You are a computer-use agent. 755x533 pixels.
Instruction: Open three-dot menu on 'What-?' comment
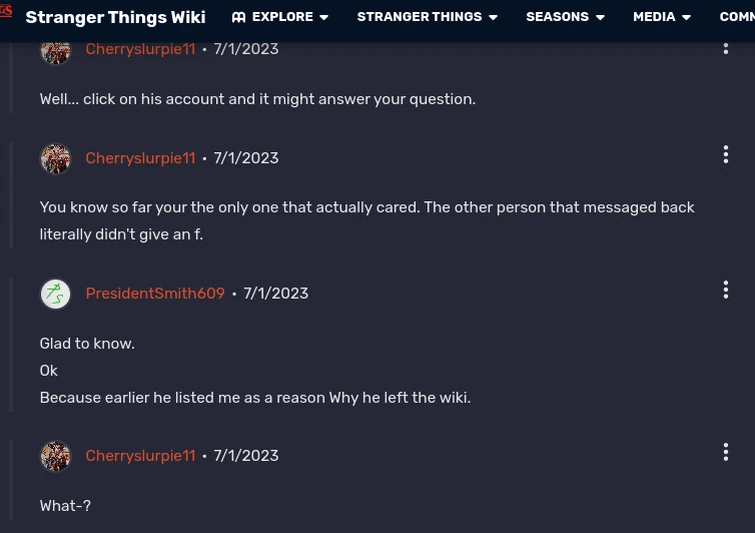click(726, 452)
